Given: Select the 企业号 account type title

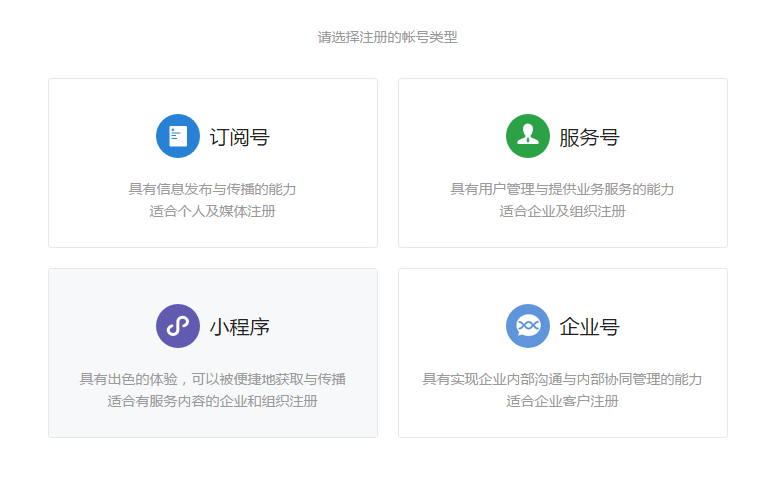Looking at the screenshot, I should coord(589,327).
